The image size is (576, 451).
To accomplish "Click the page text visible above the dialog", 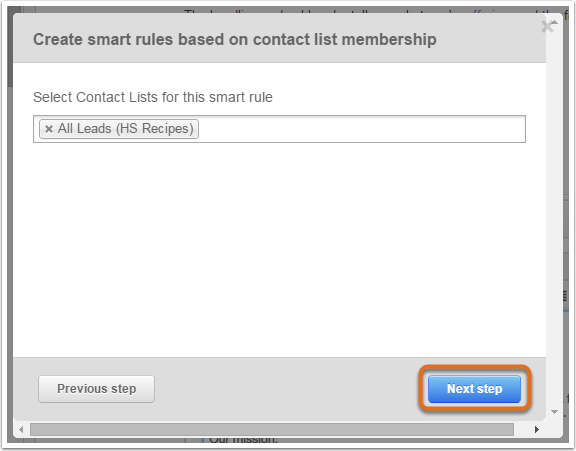I will click(x=367, y=13).
